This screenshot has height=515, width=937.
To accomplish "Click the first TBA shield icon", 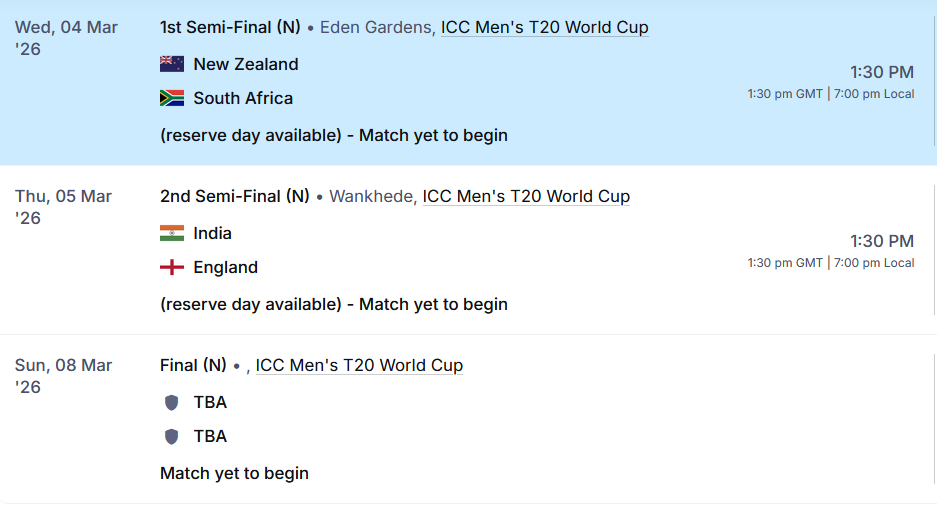I will (x=172, y=402).
